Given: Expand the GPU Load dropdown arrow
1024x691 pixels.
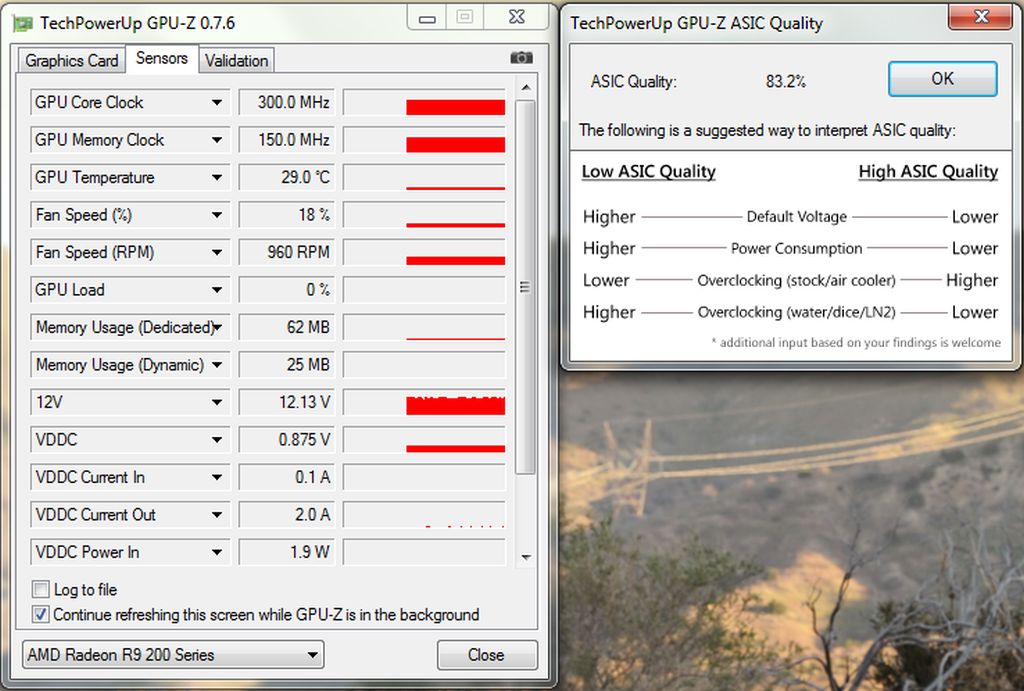Looking at the screenshot, I should tap(217, 290).
